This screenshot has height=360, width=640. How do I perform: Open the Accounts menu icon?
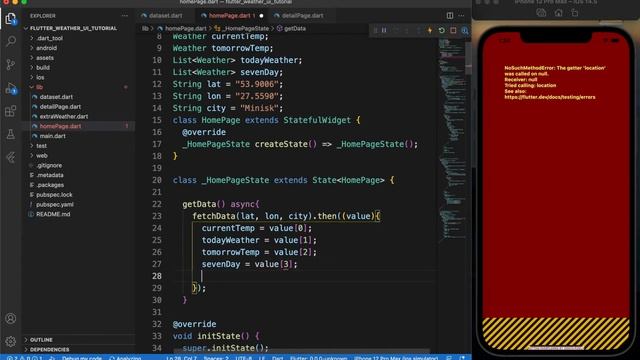click(11, 318)
